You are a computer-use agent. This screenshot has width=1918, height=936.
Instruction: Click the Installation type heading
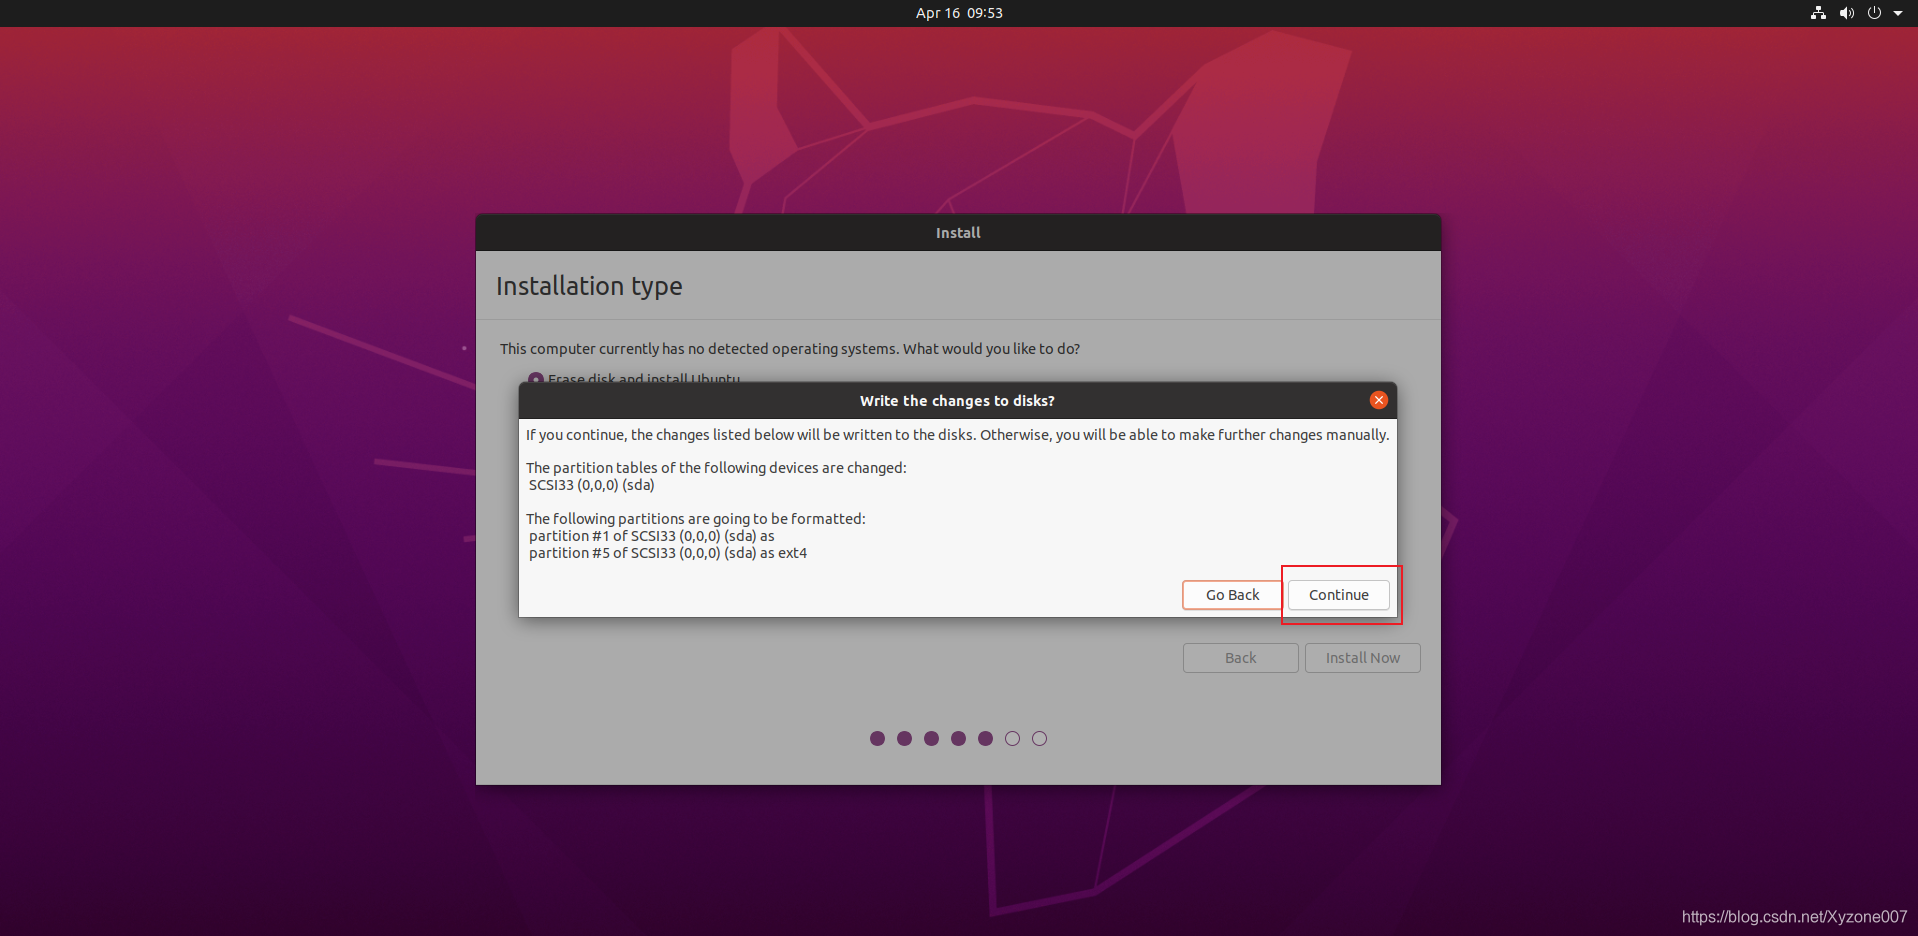click(x=589, y=286)
